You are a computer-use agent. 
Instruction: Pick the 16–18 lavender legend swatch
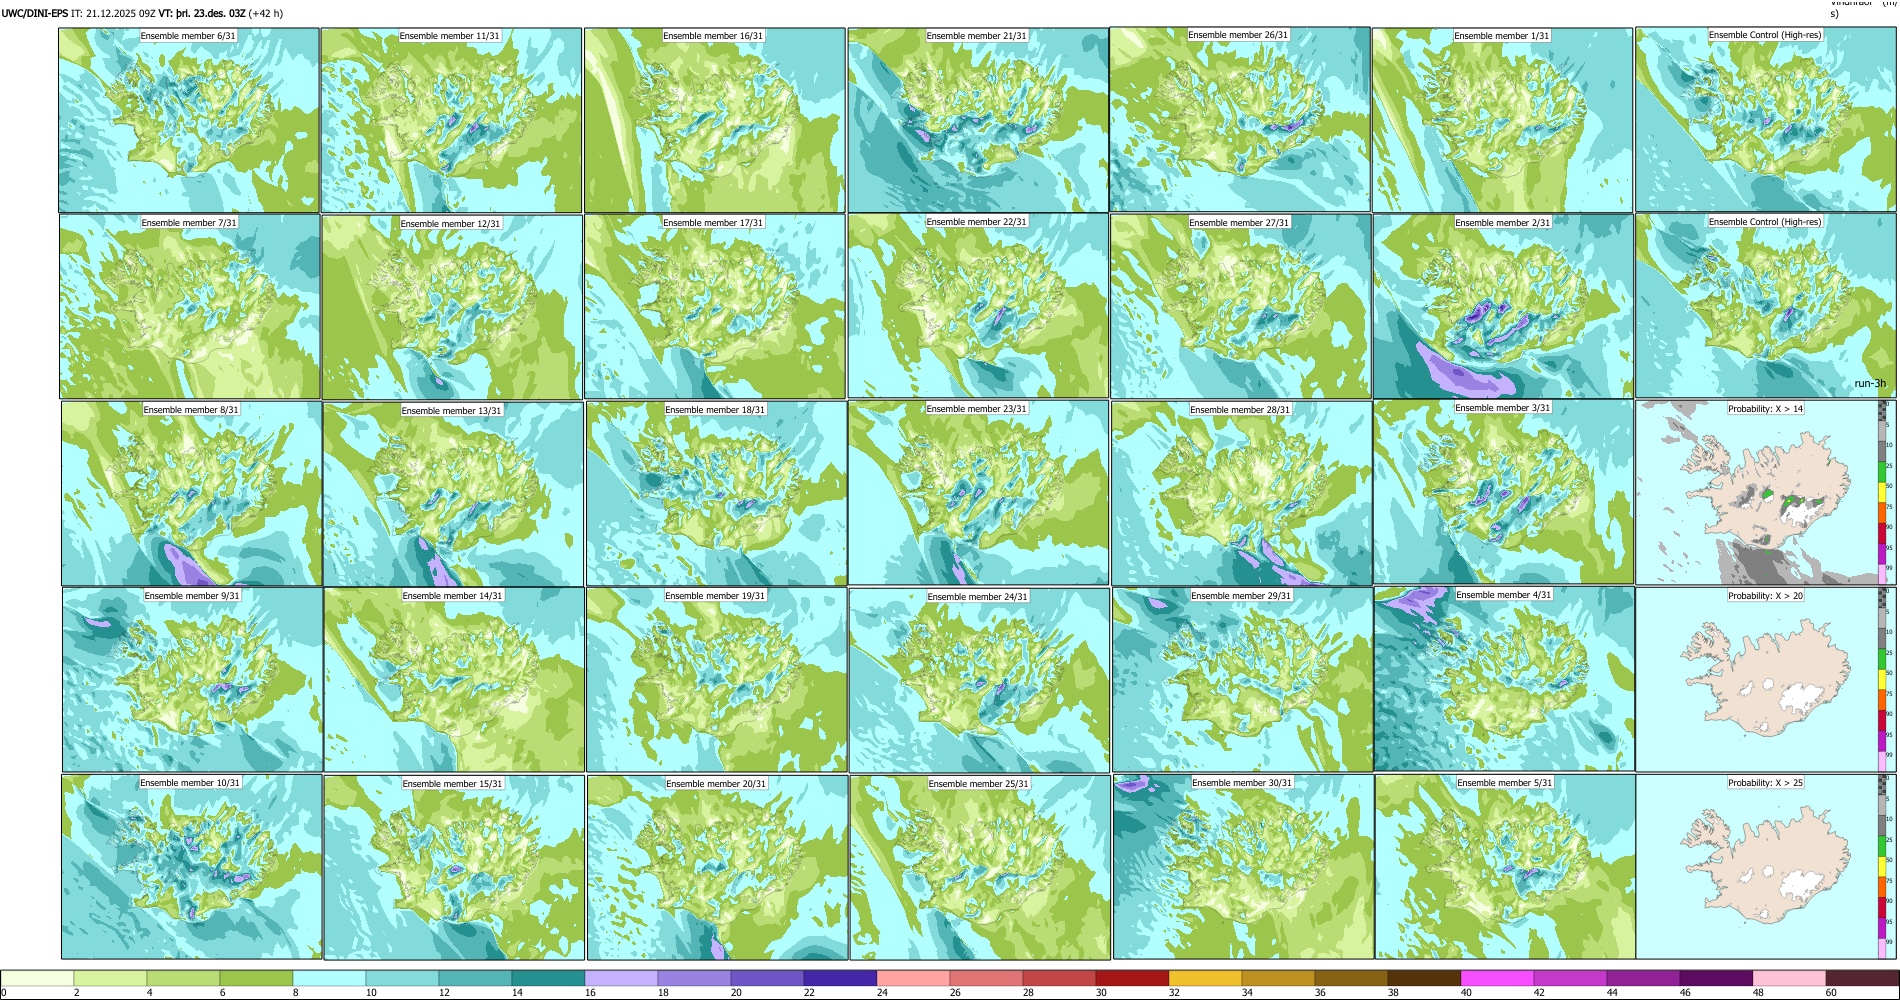621,978
